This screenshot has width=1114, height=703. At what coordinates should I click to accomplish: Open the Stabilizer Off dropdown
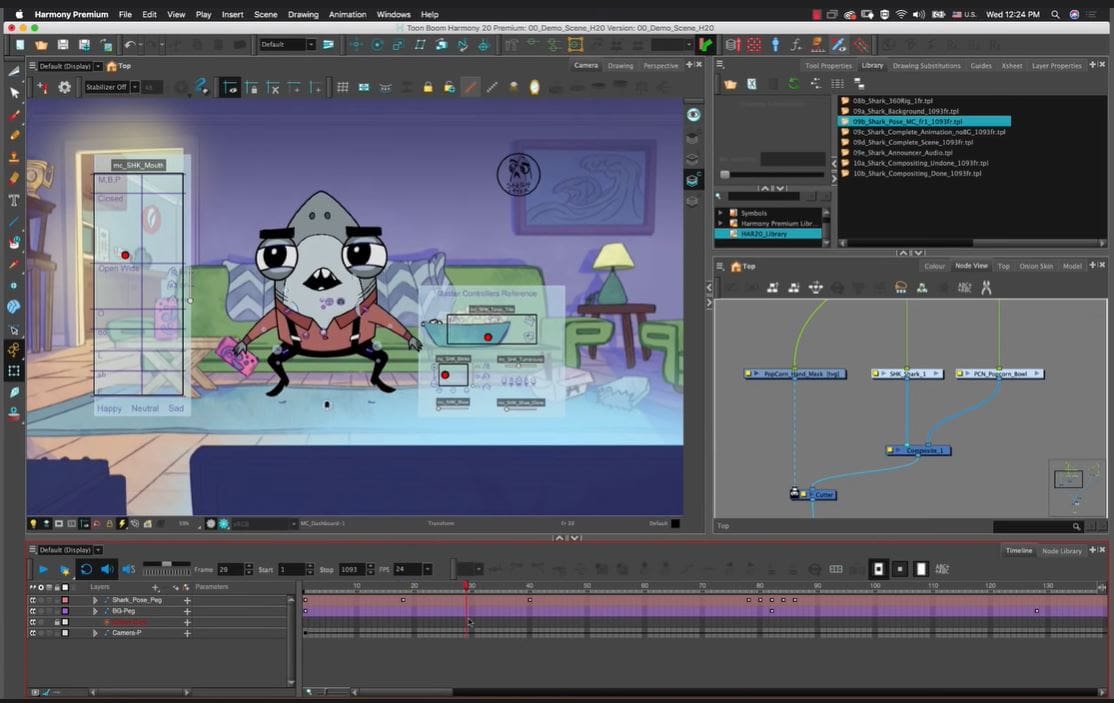click(134, 87)
